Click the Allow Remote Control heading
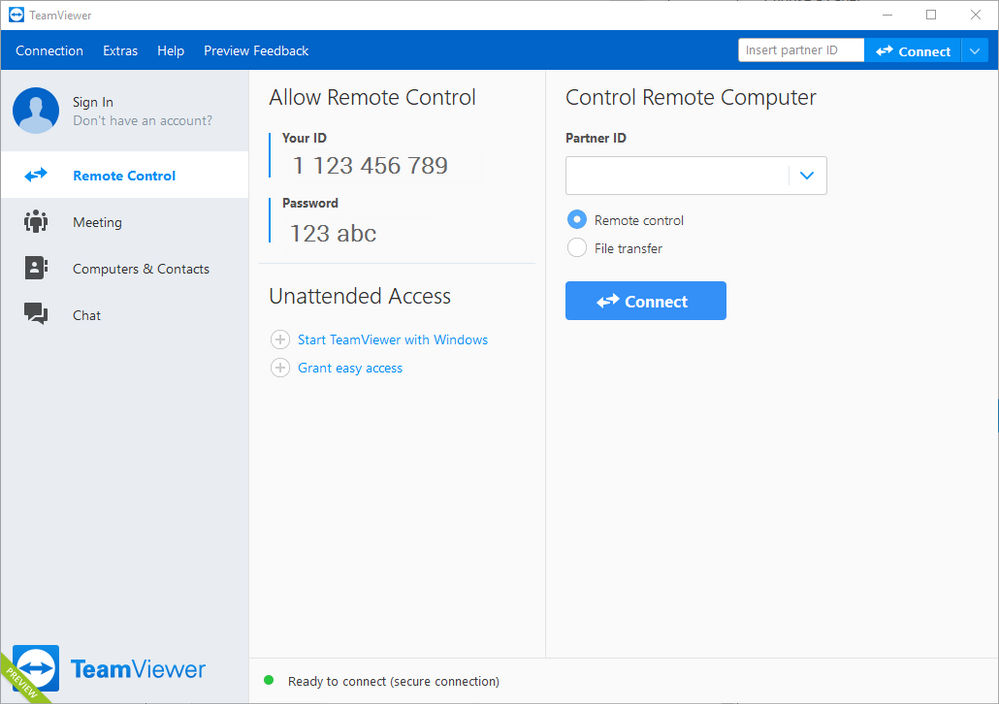 click(x=372, y=97)
